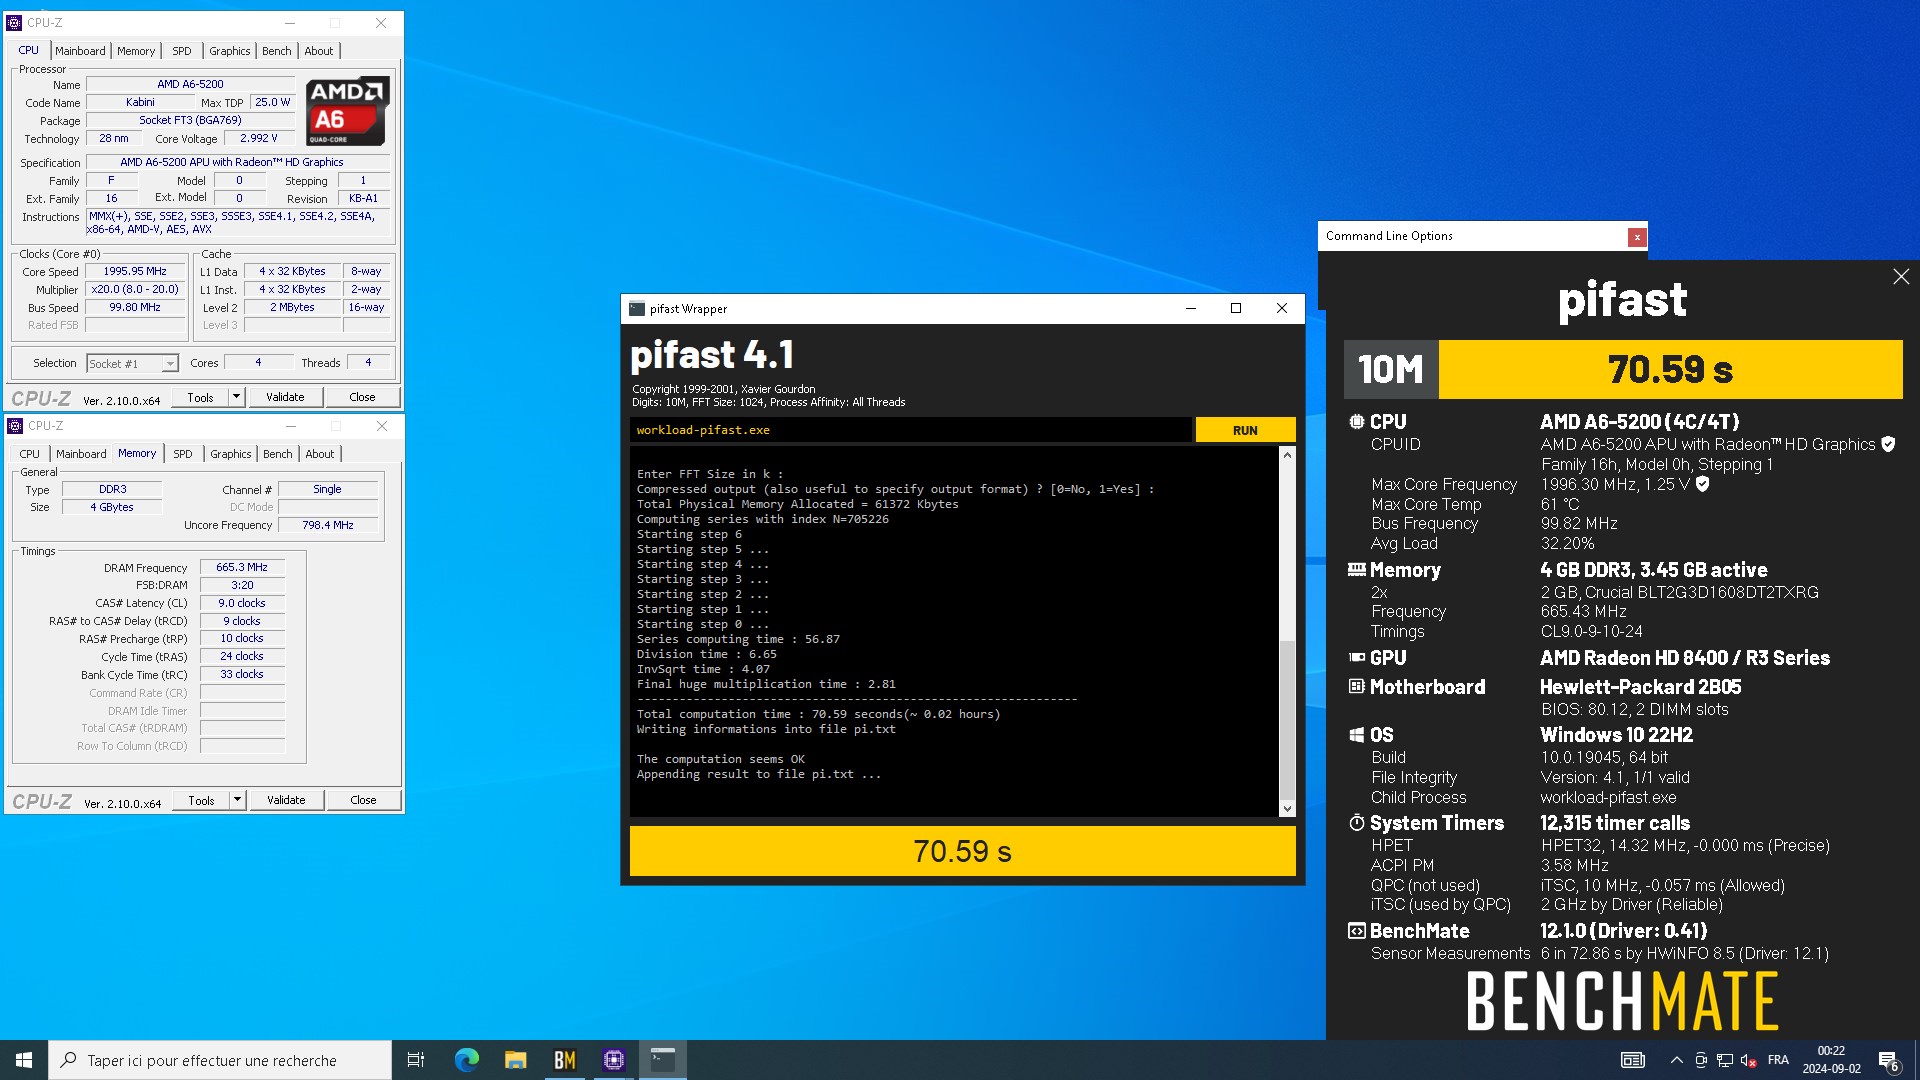Activate the BenchMate taskbar icon

pyautogui.click(x=564, y=1060)
